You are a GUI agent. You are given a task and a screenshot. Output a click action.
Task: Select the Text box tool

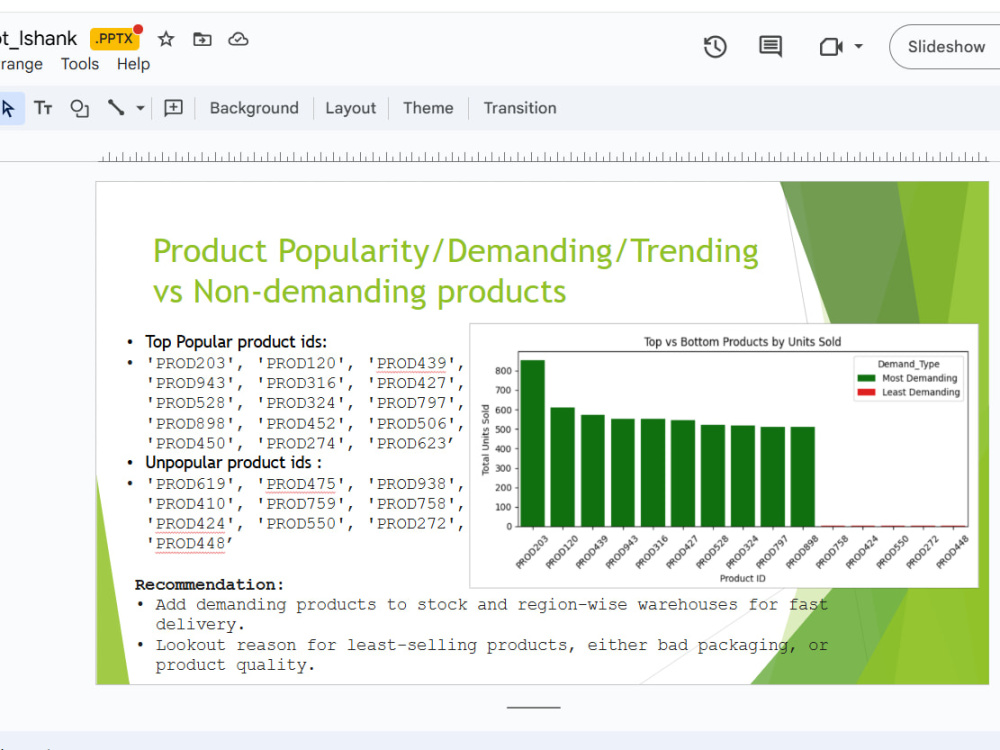tap(43, 108)
